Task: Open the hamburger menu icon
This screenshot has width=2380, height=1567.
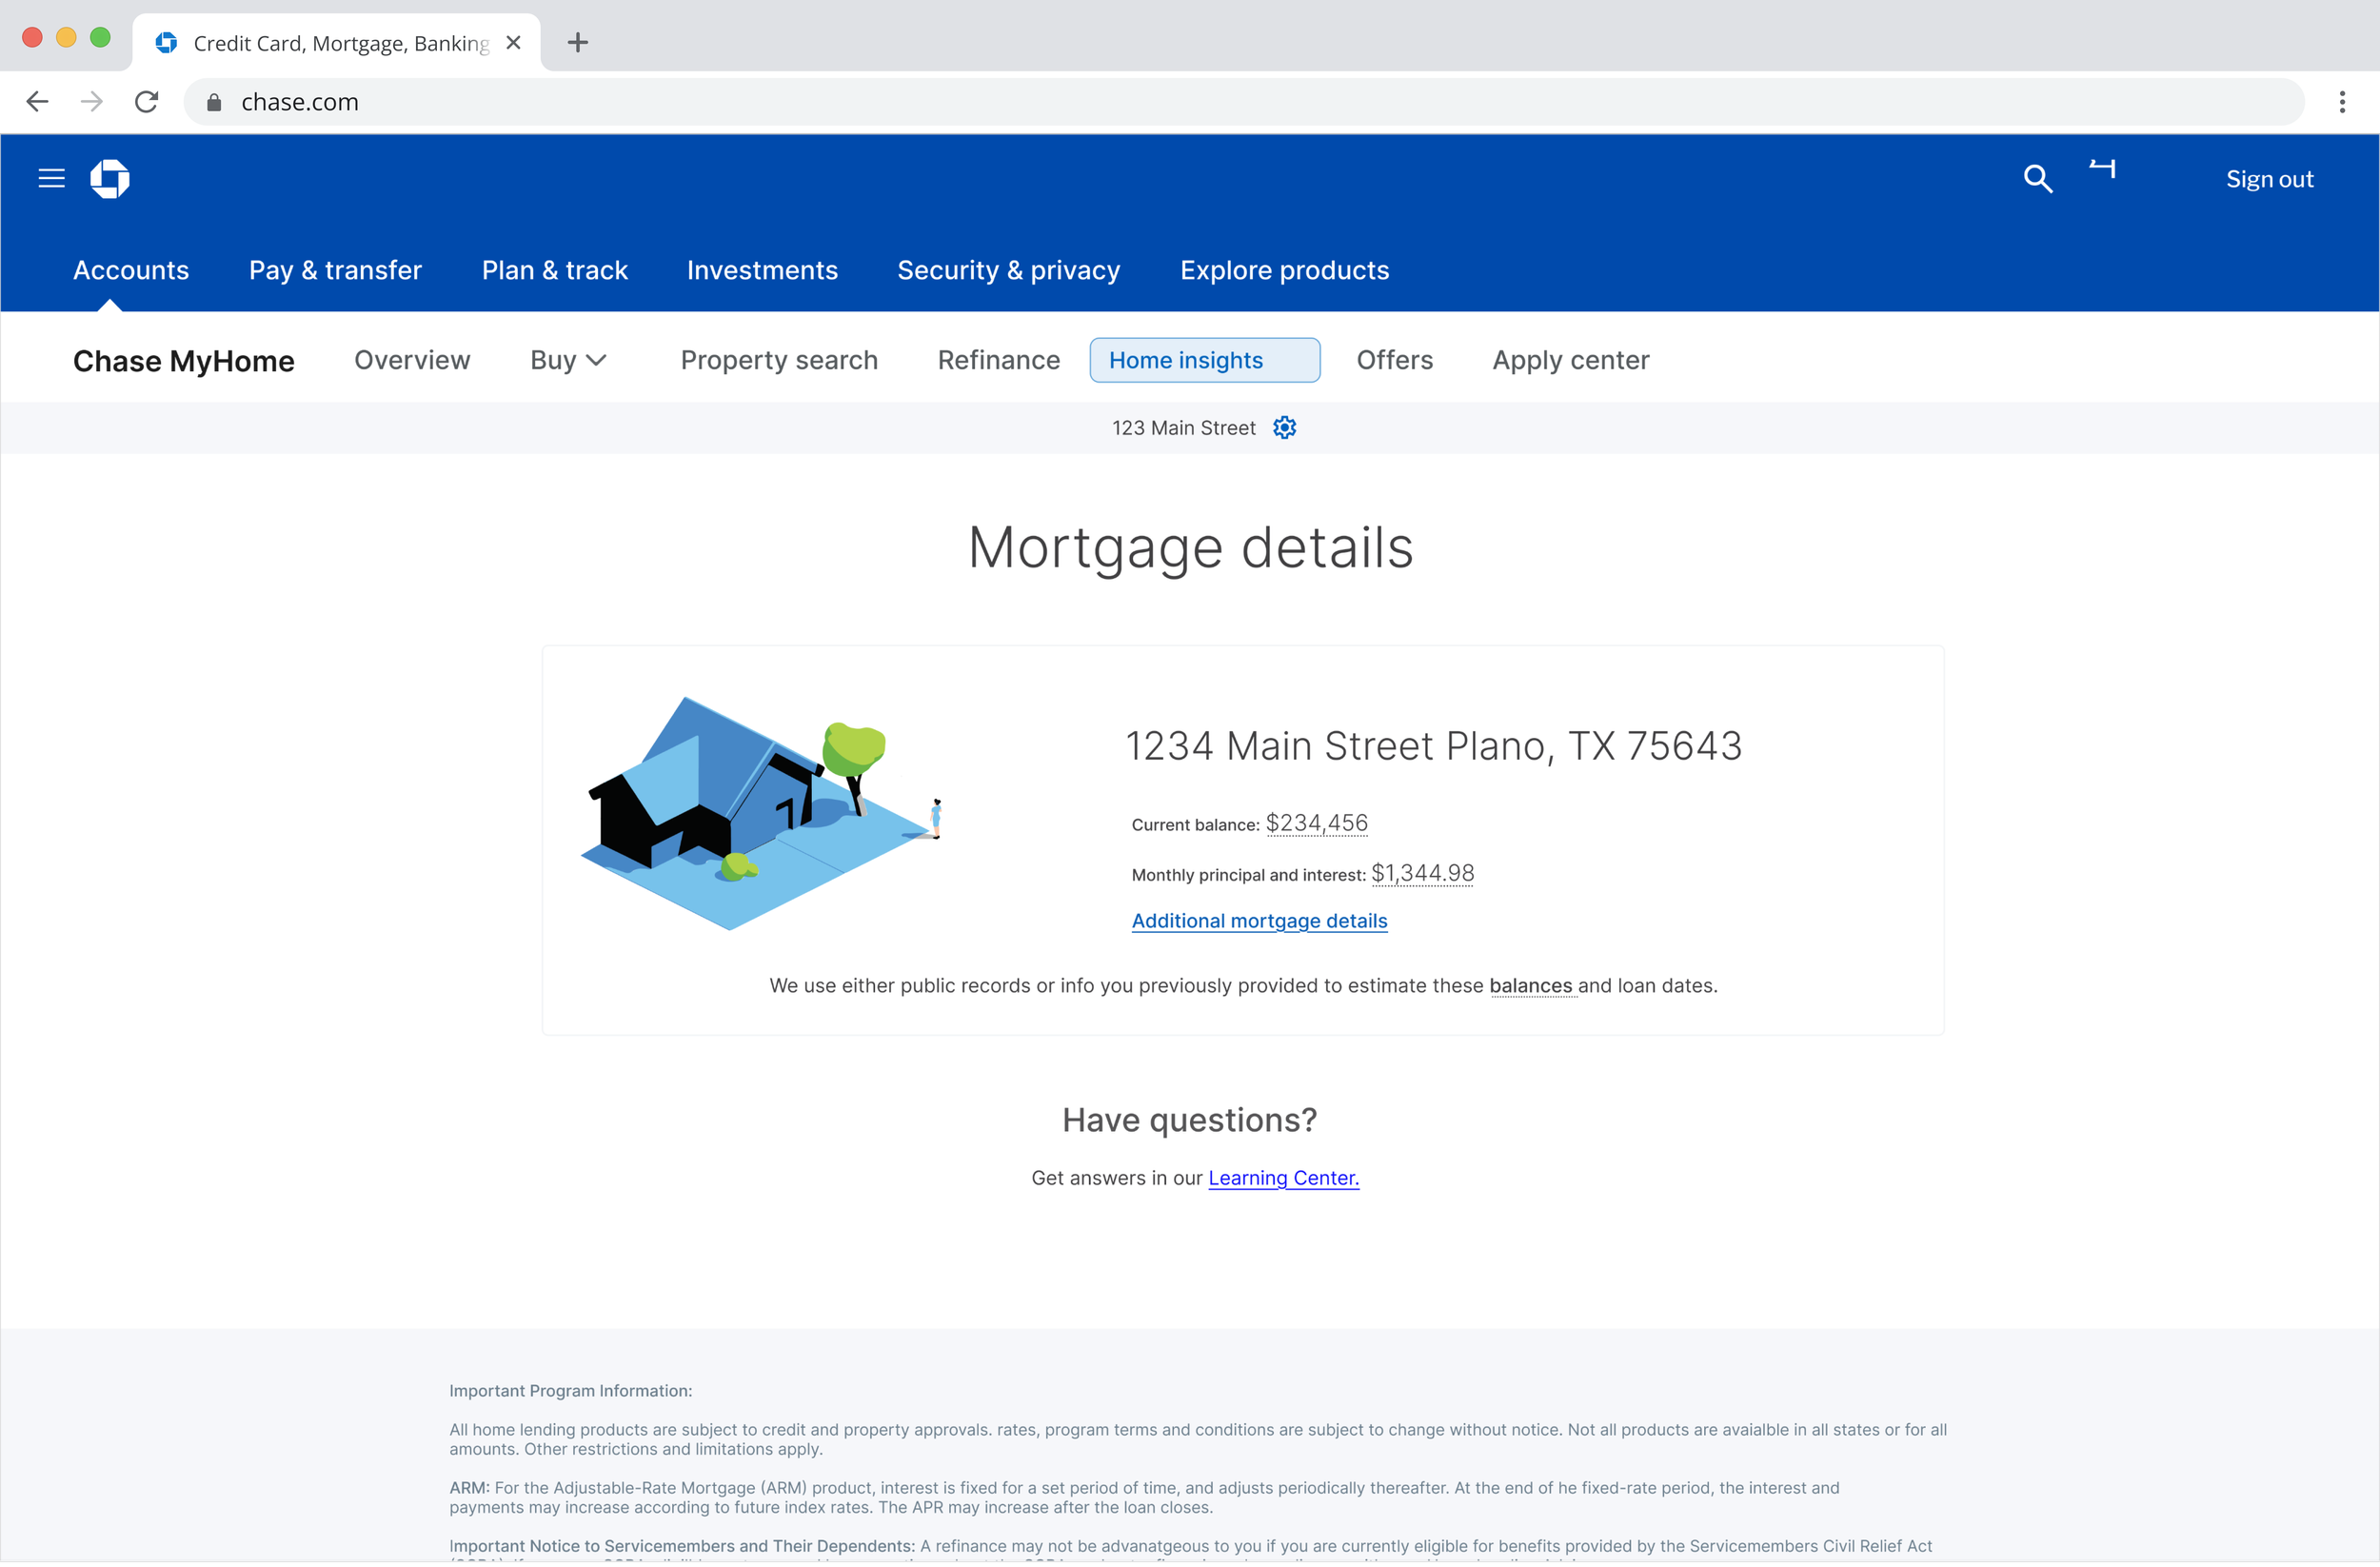Action: coord(51,179)
